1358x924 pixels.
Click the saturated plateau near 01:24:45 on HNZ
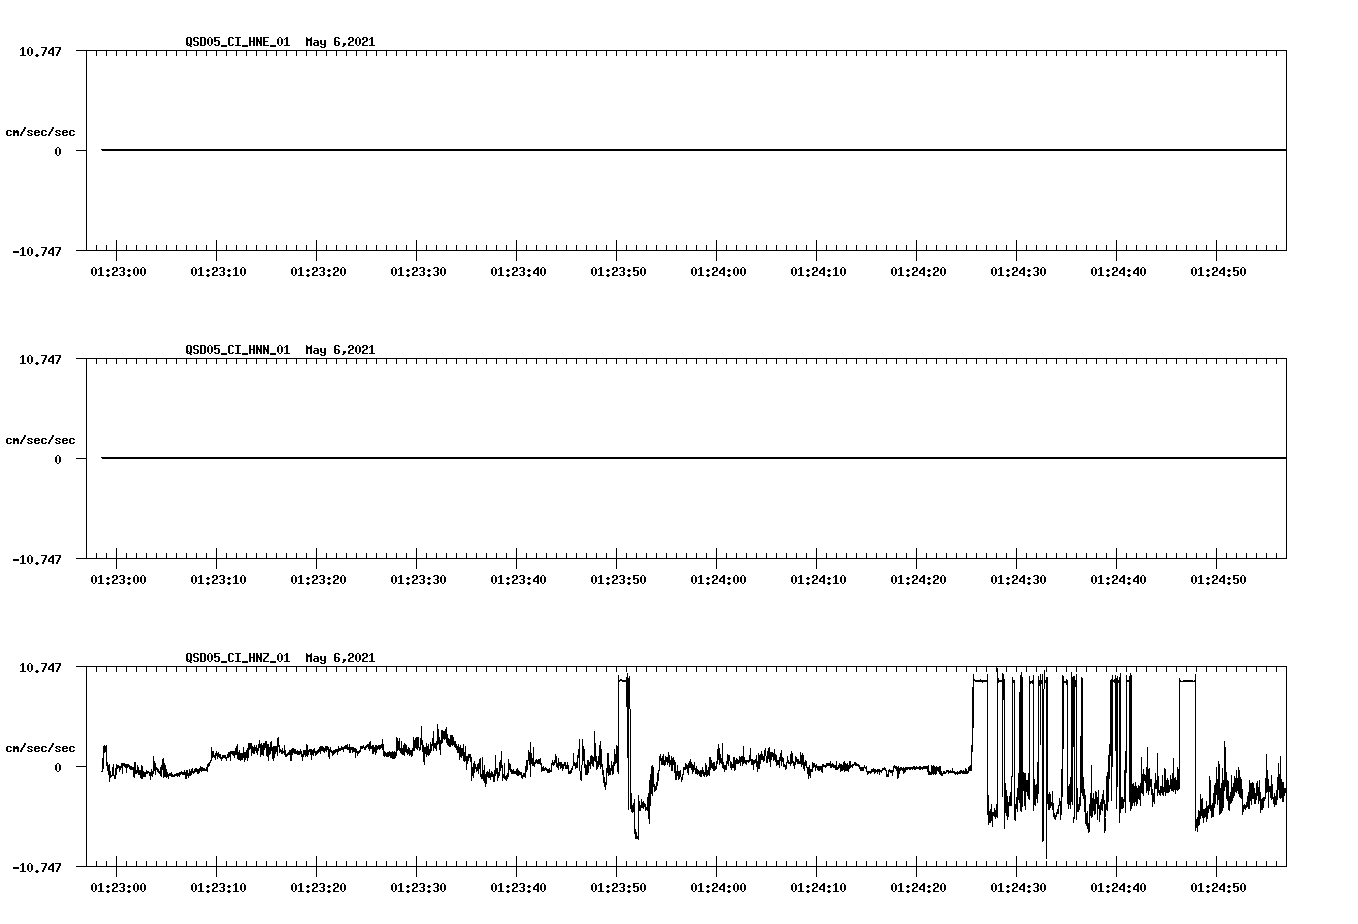click(x=1186, y=679)
